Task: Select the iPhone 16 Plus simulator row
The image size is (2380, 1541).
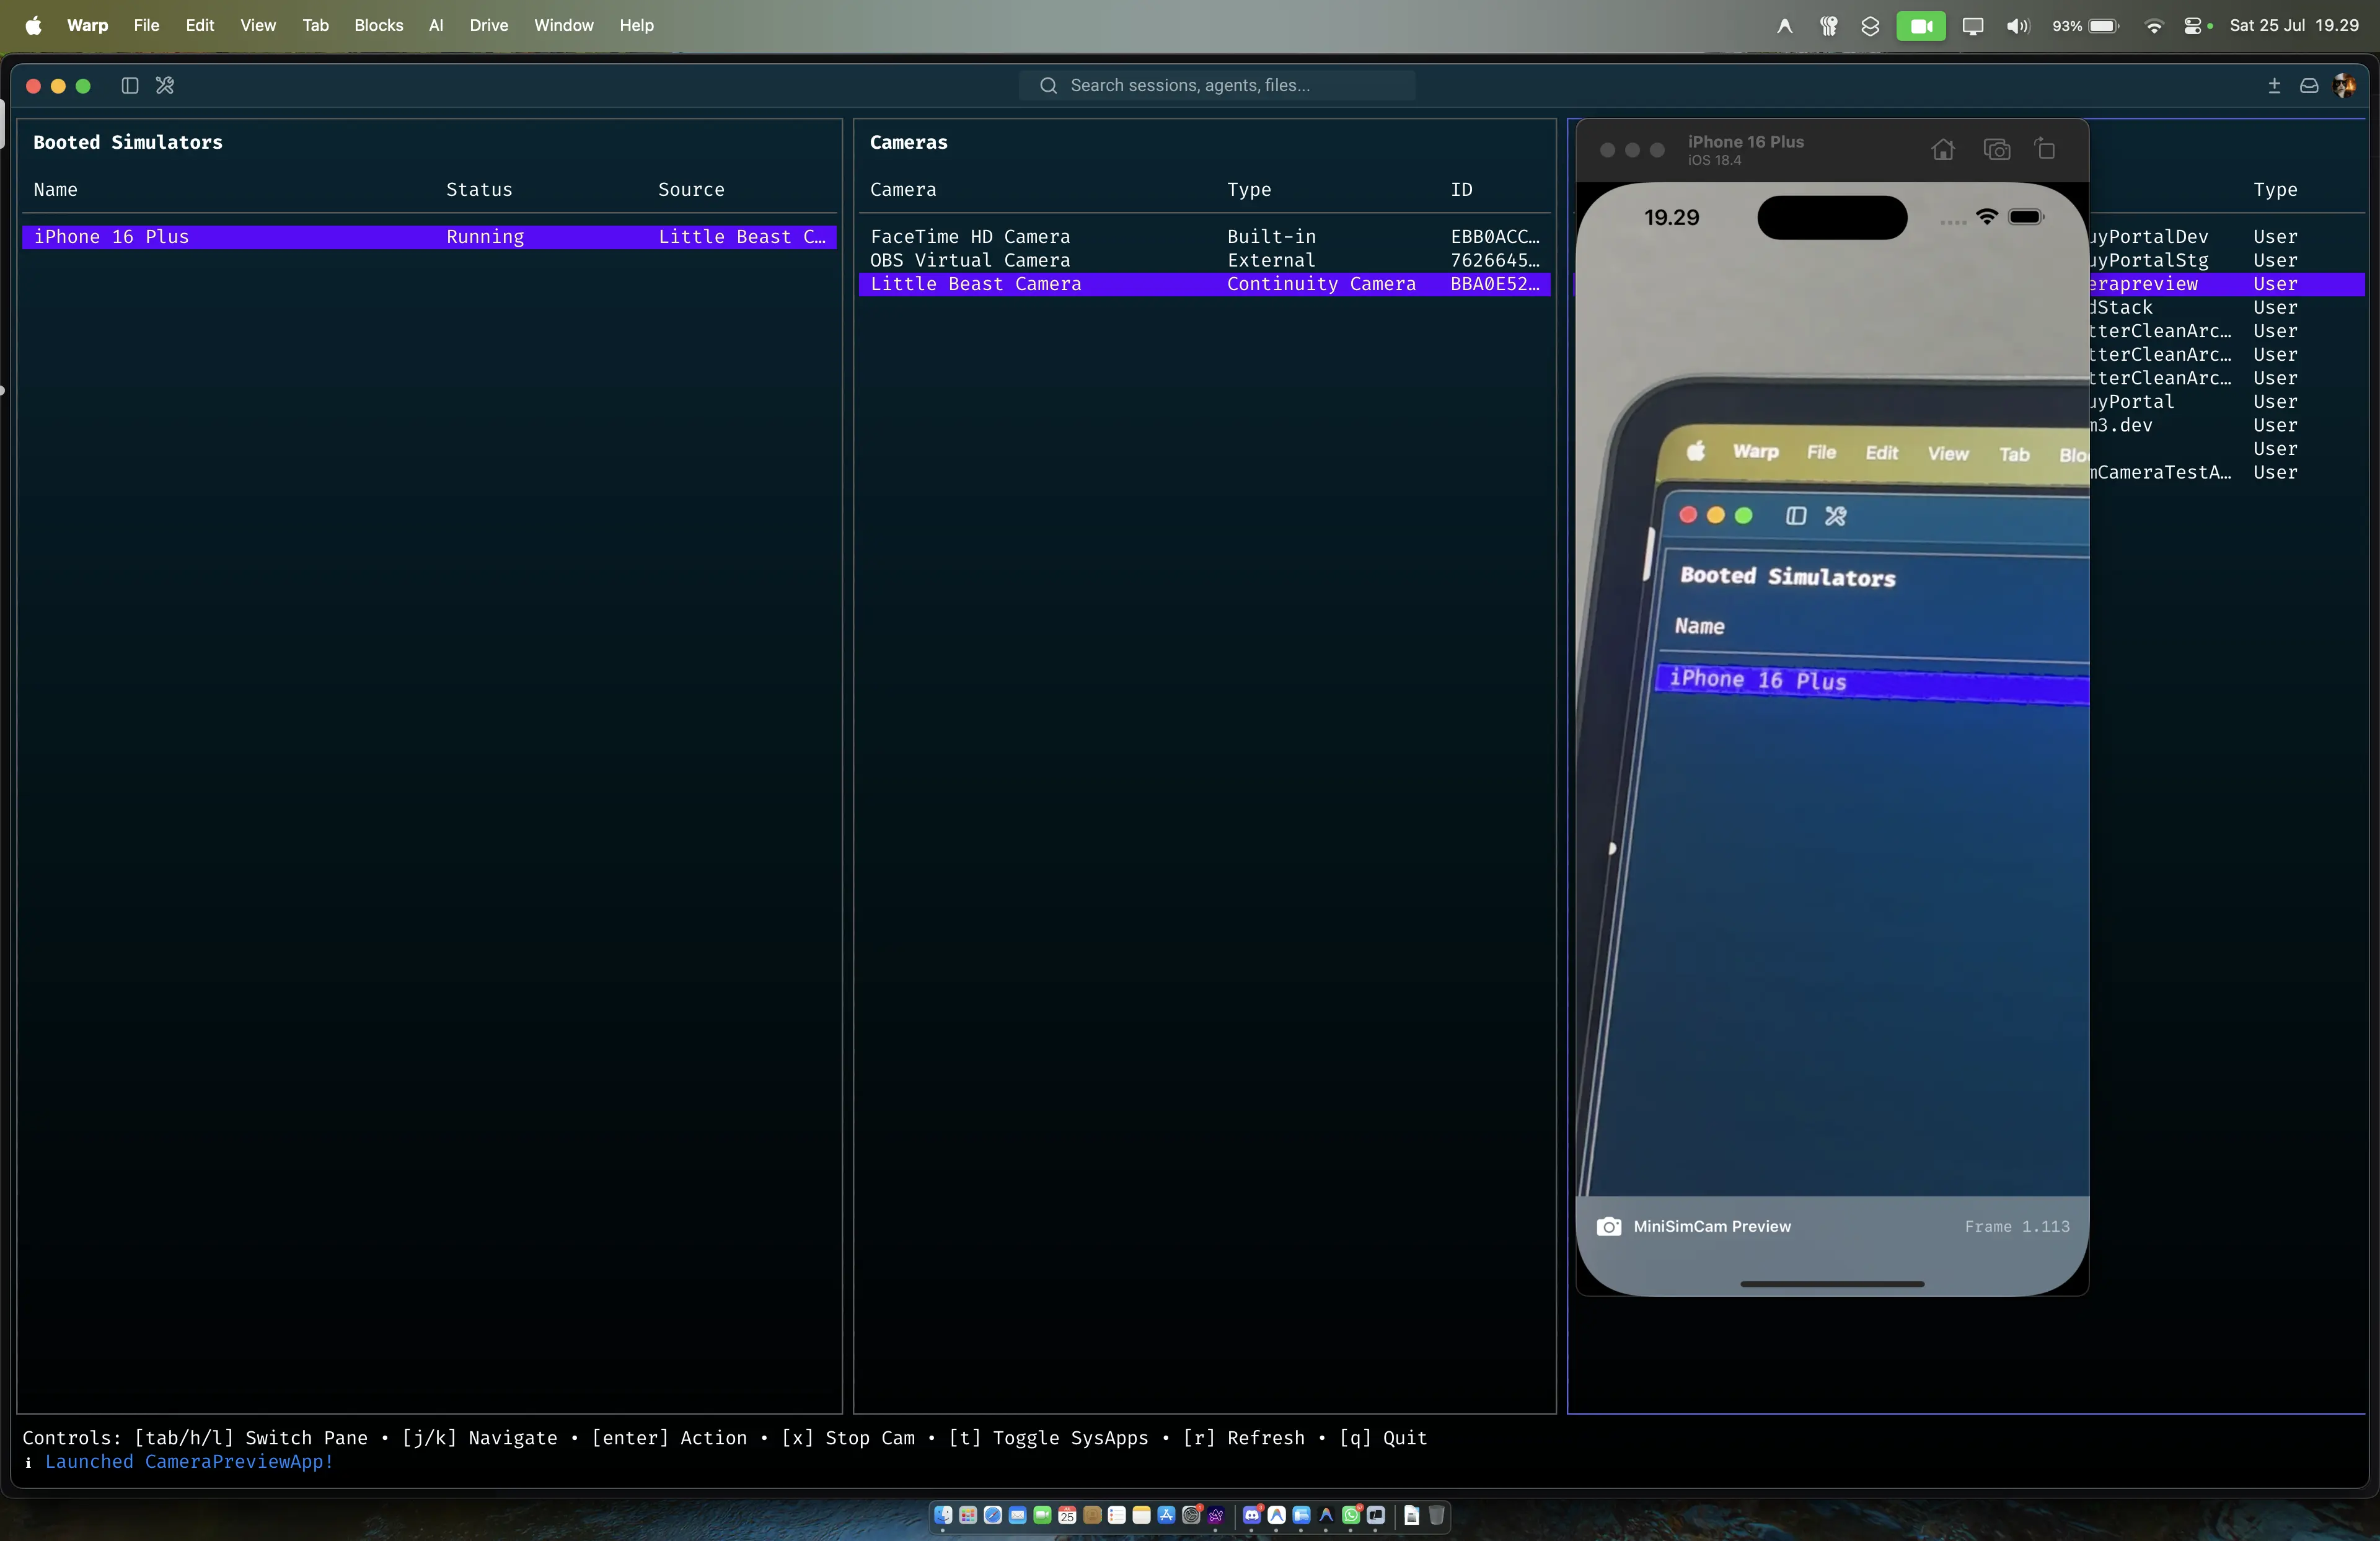Action: pyautogui.click(x=429, y=237)
